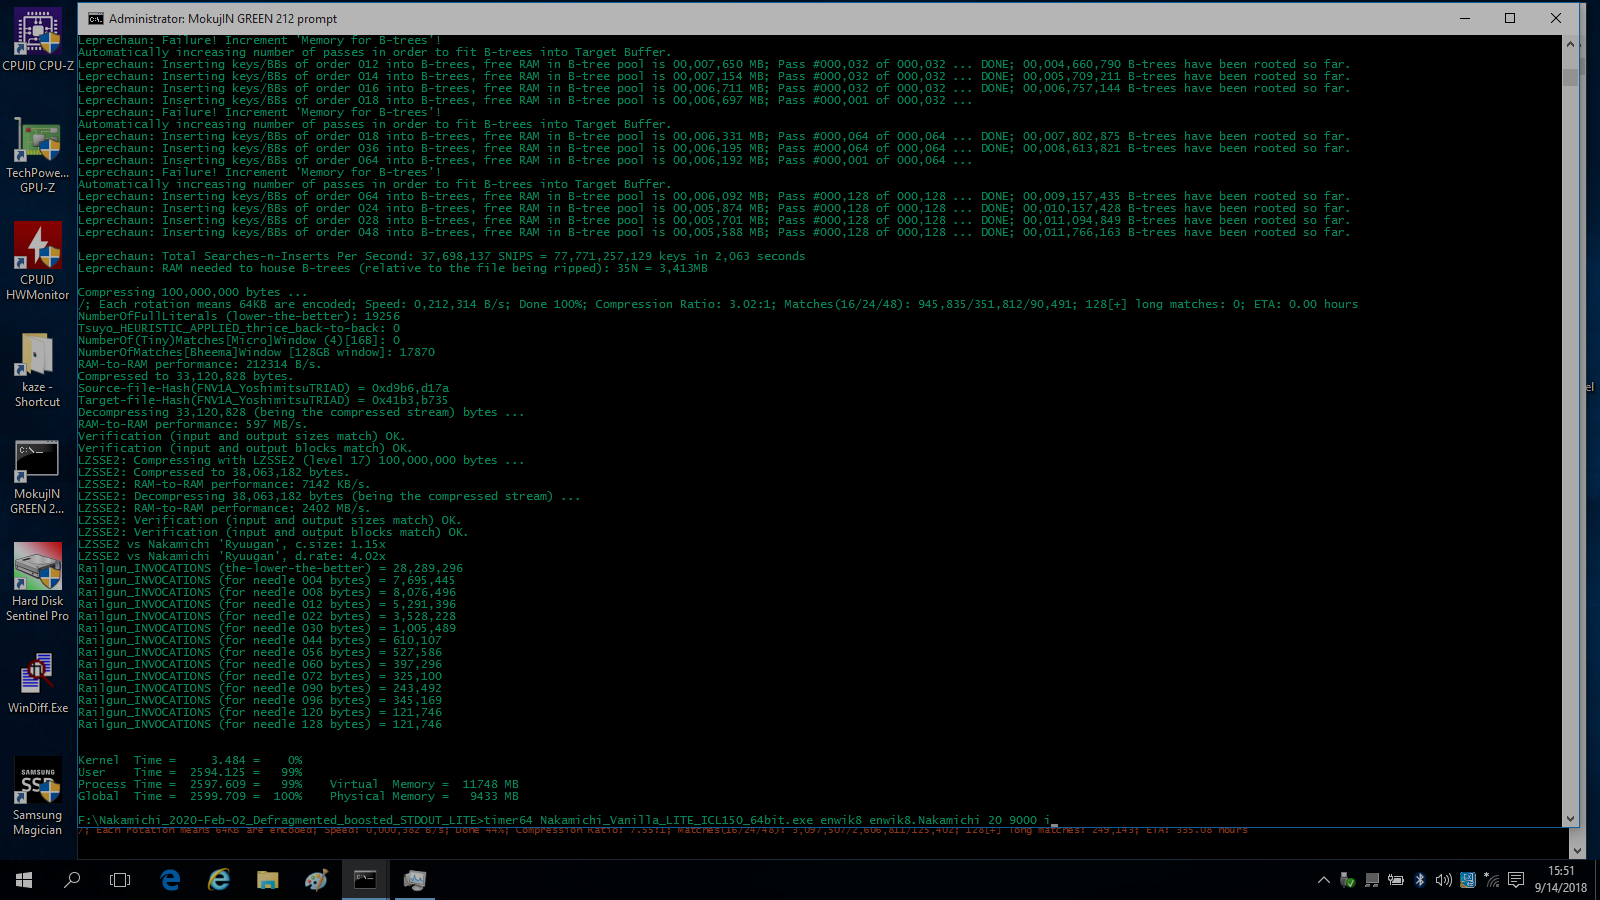1600x900 pixels.
Task: Click 'Total Searches-n-Inserts Per Second' line
Action: 441,256
